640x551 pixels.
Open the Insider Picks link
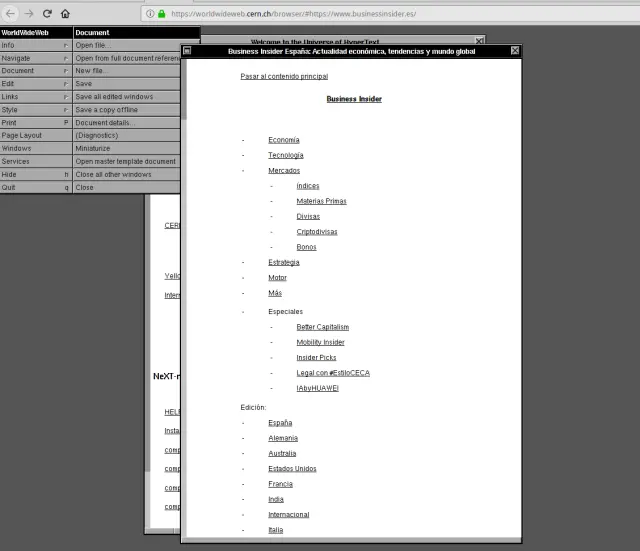click(x=316, y=358)
